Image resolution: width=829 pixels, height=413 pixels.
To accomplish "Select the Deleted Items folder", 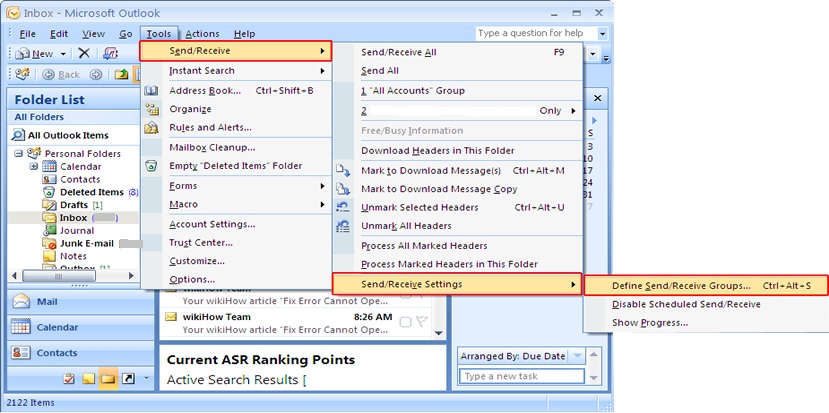I will (x=91, y=192).
